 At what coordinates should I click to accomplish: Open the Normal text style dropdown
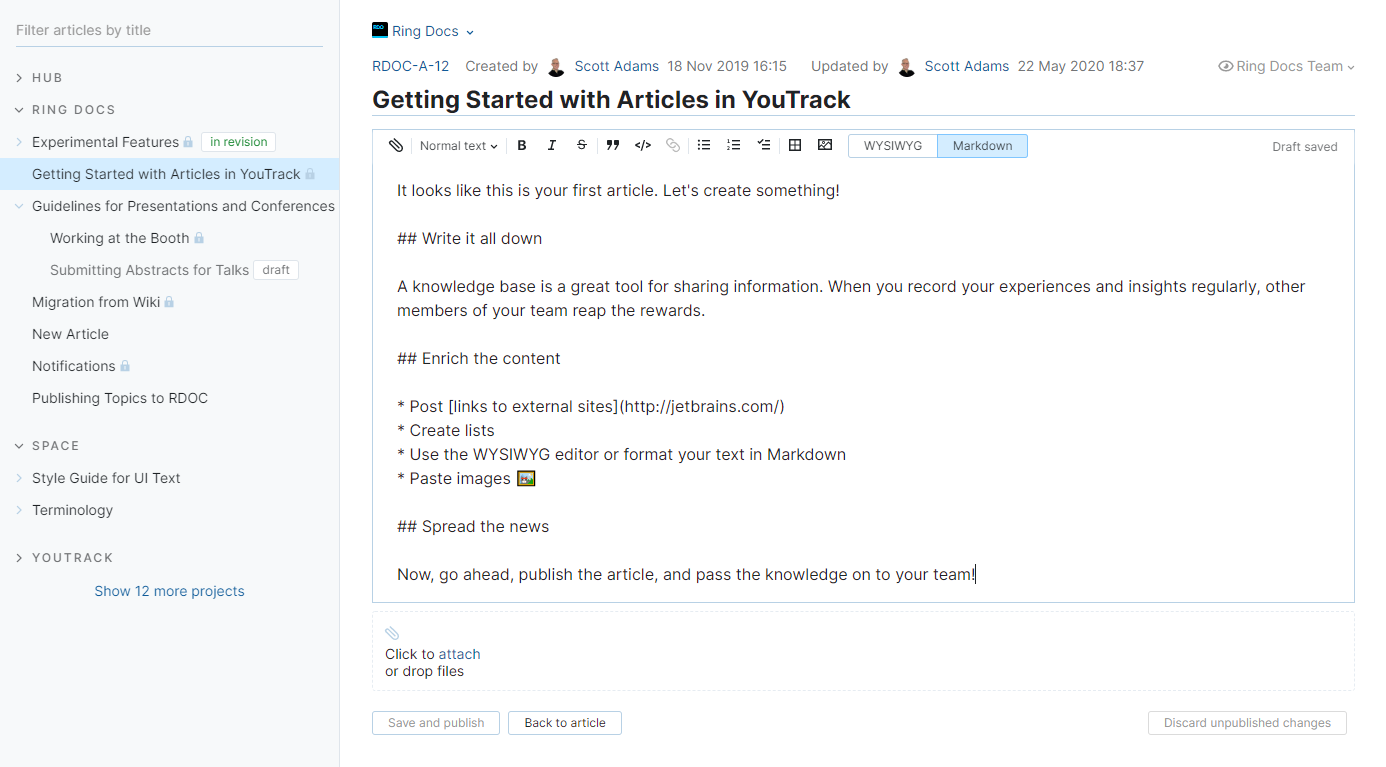point(459,146)
